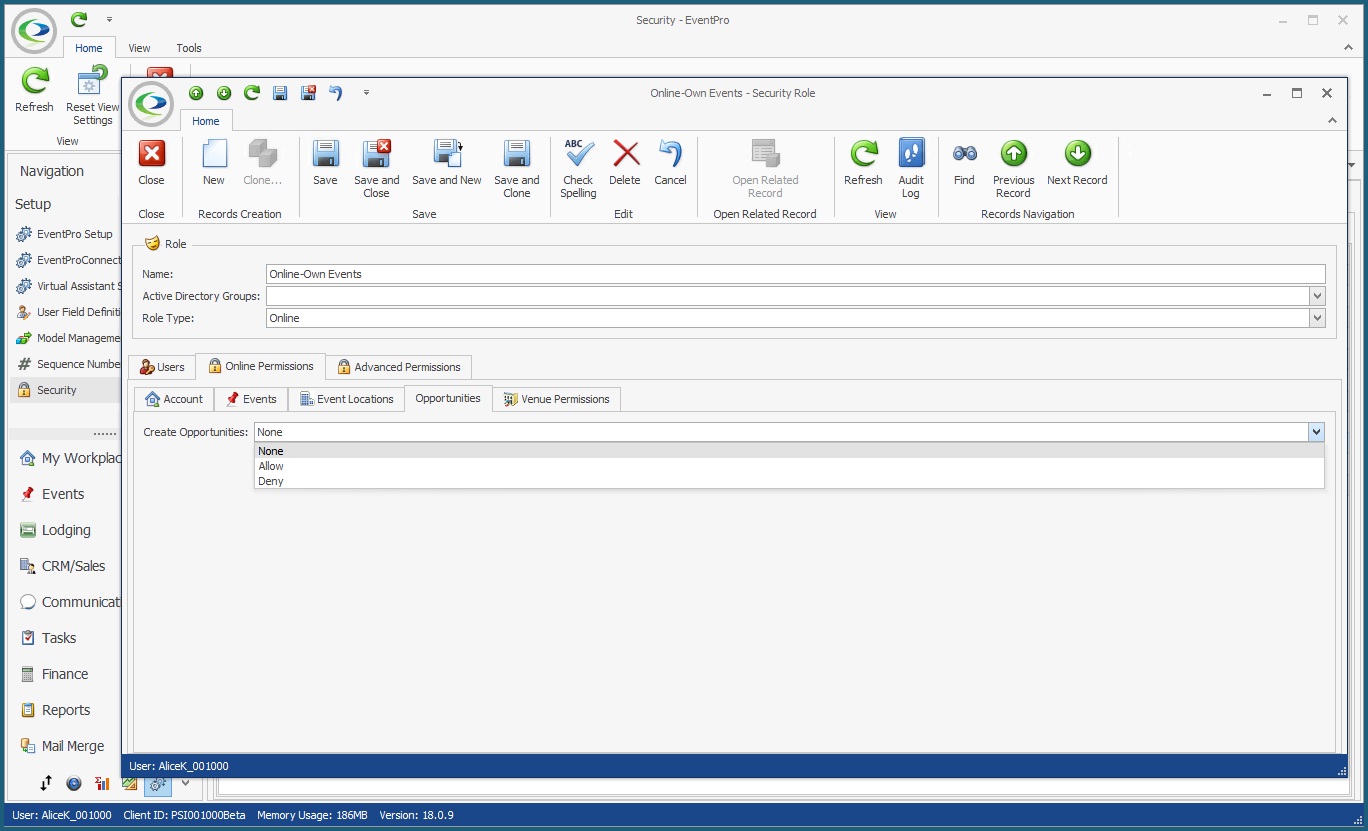This screenshot has width=1368, height=831.
Task: Expand the quick access toolbar customize arrow
Action: [x=366, y=93]
